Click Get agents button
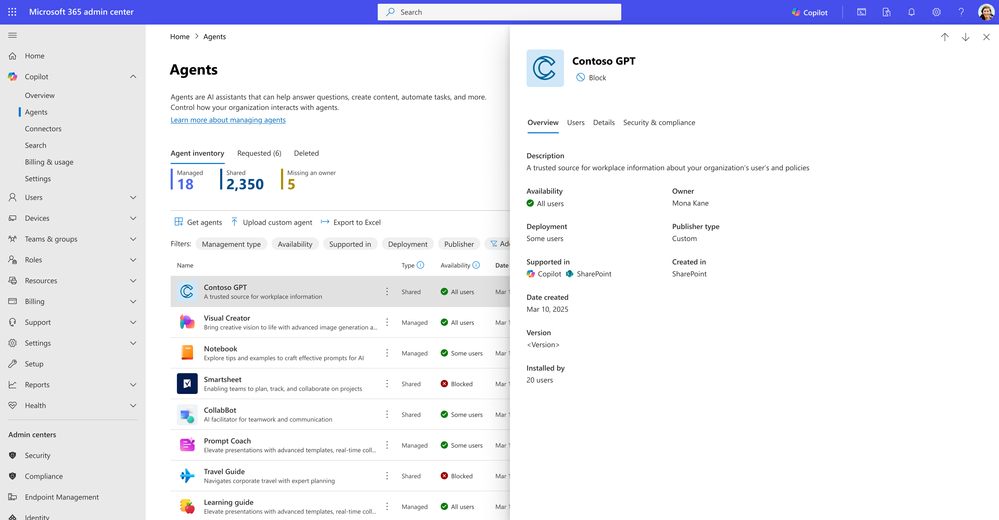This screenshot has width=999, height=520. point(198,222)
